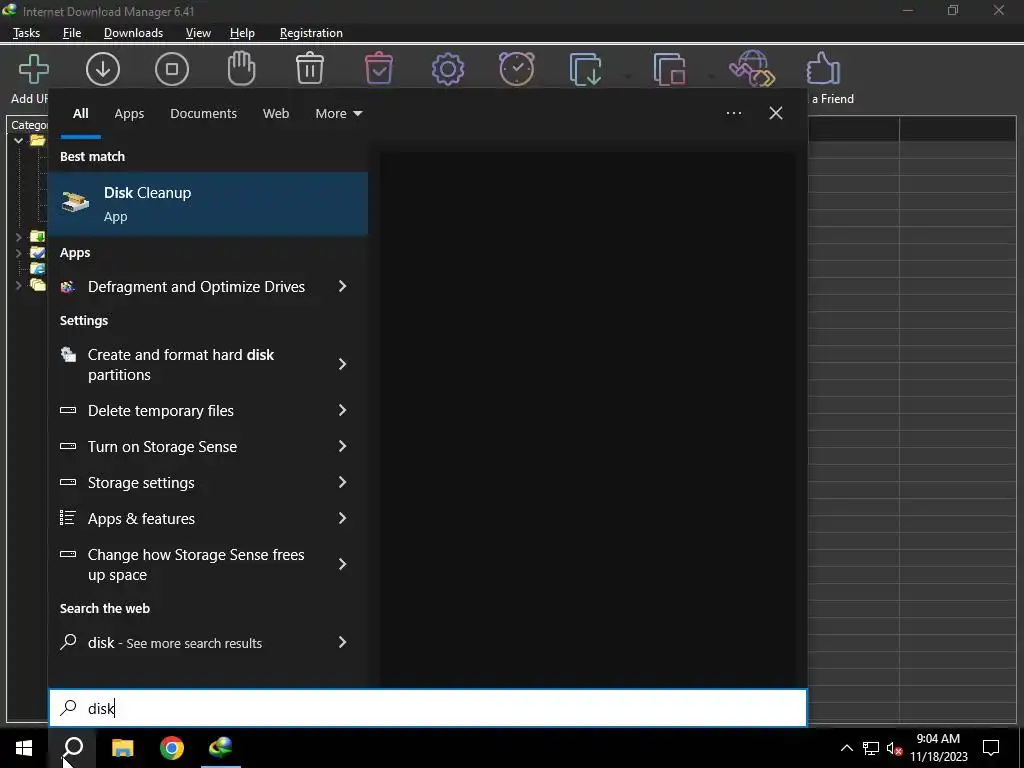Open Apps & features setting

(141, 519)
